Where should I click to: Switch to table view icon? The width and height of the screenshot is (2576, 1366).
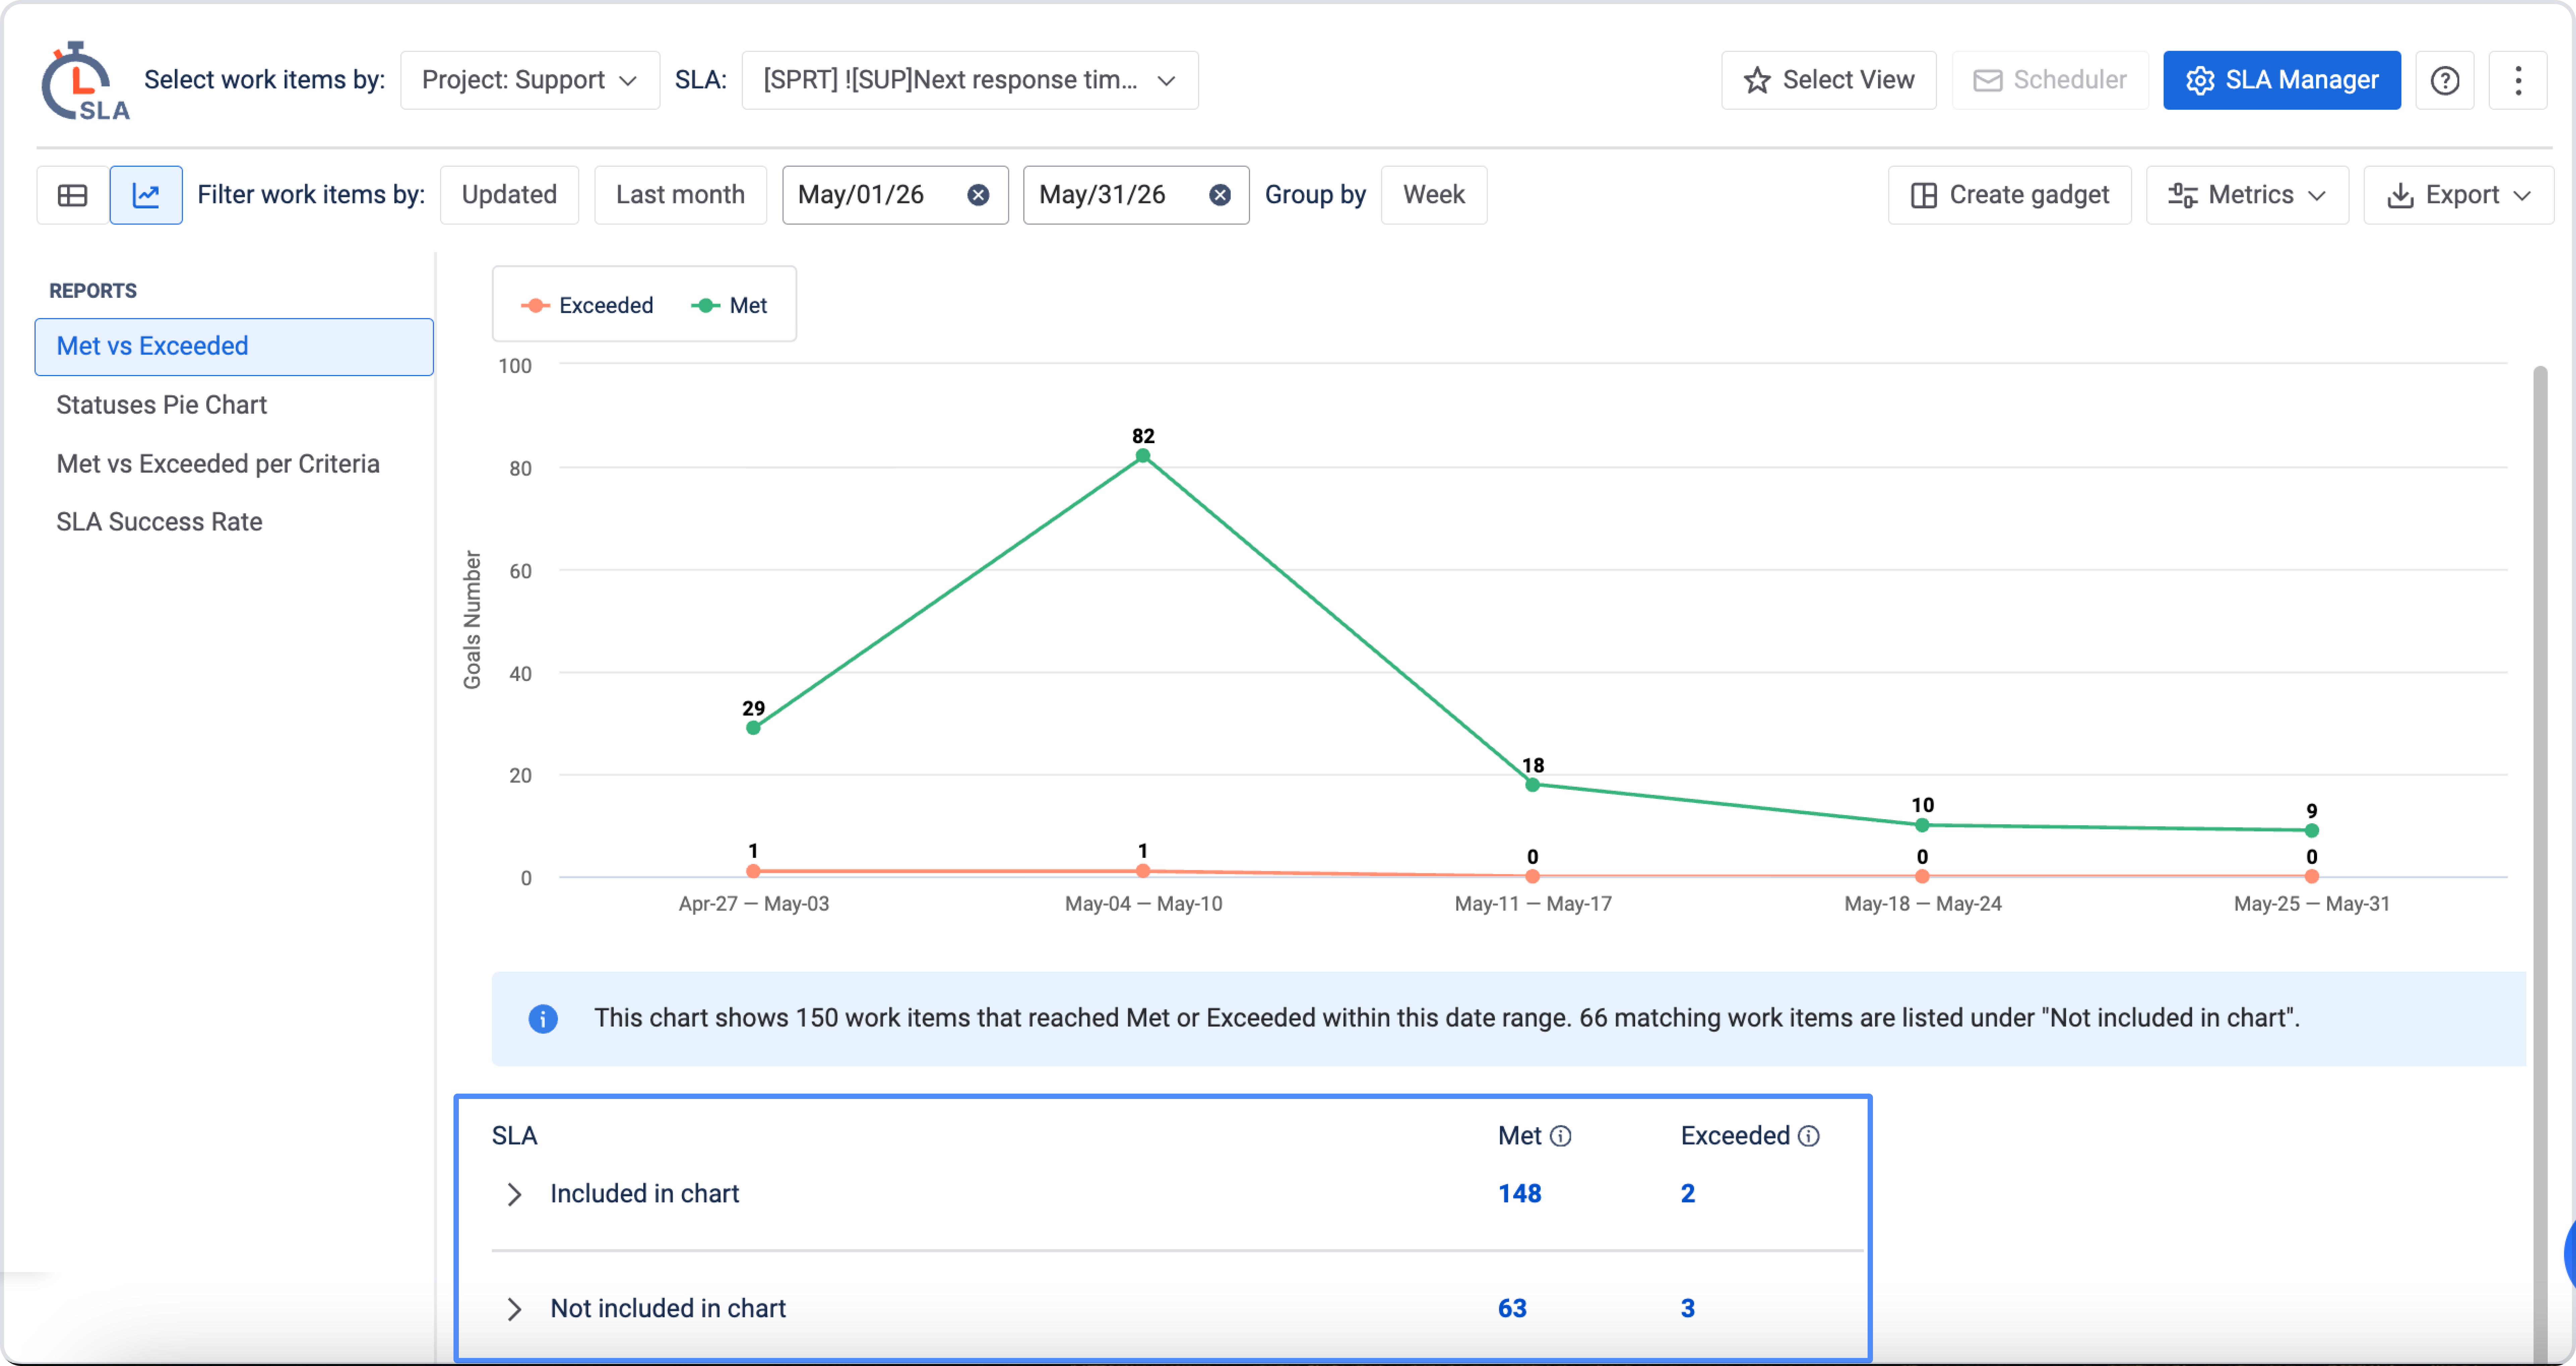72,195
